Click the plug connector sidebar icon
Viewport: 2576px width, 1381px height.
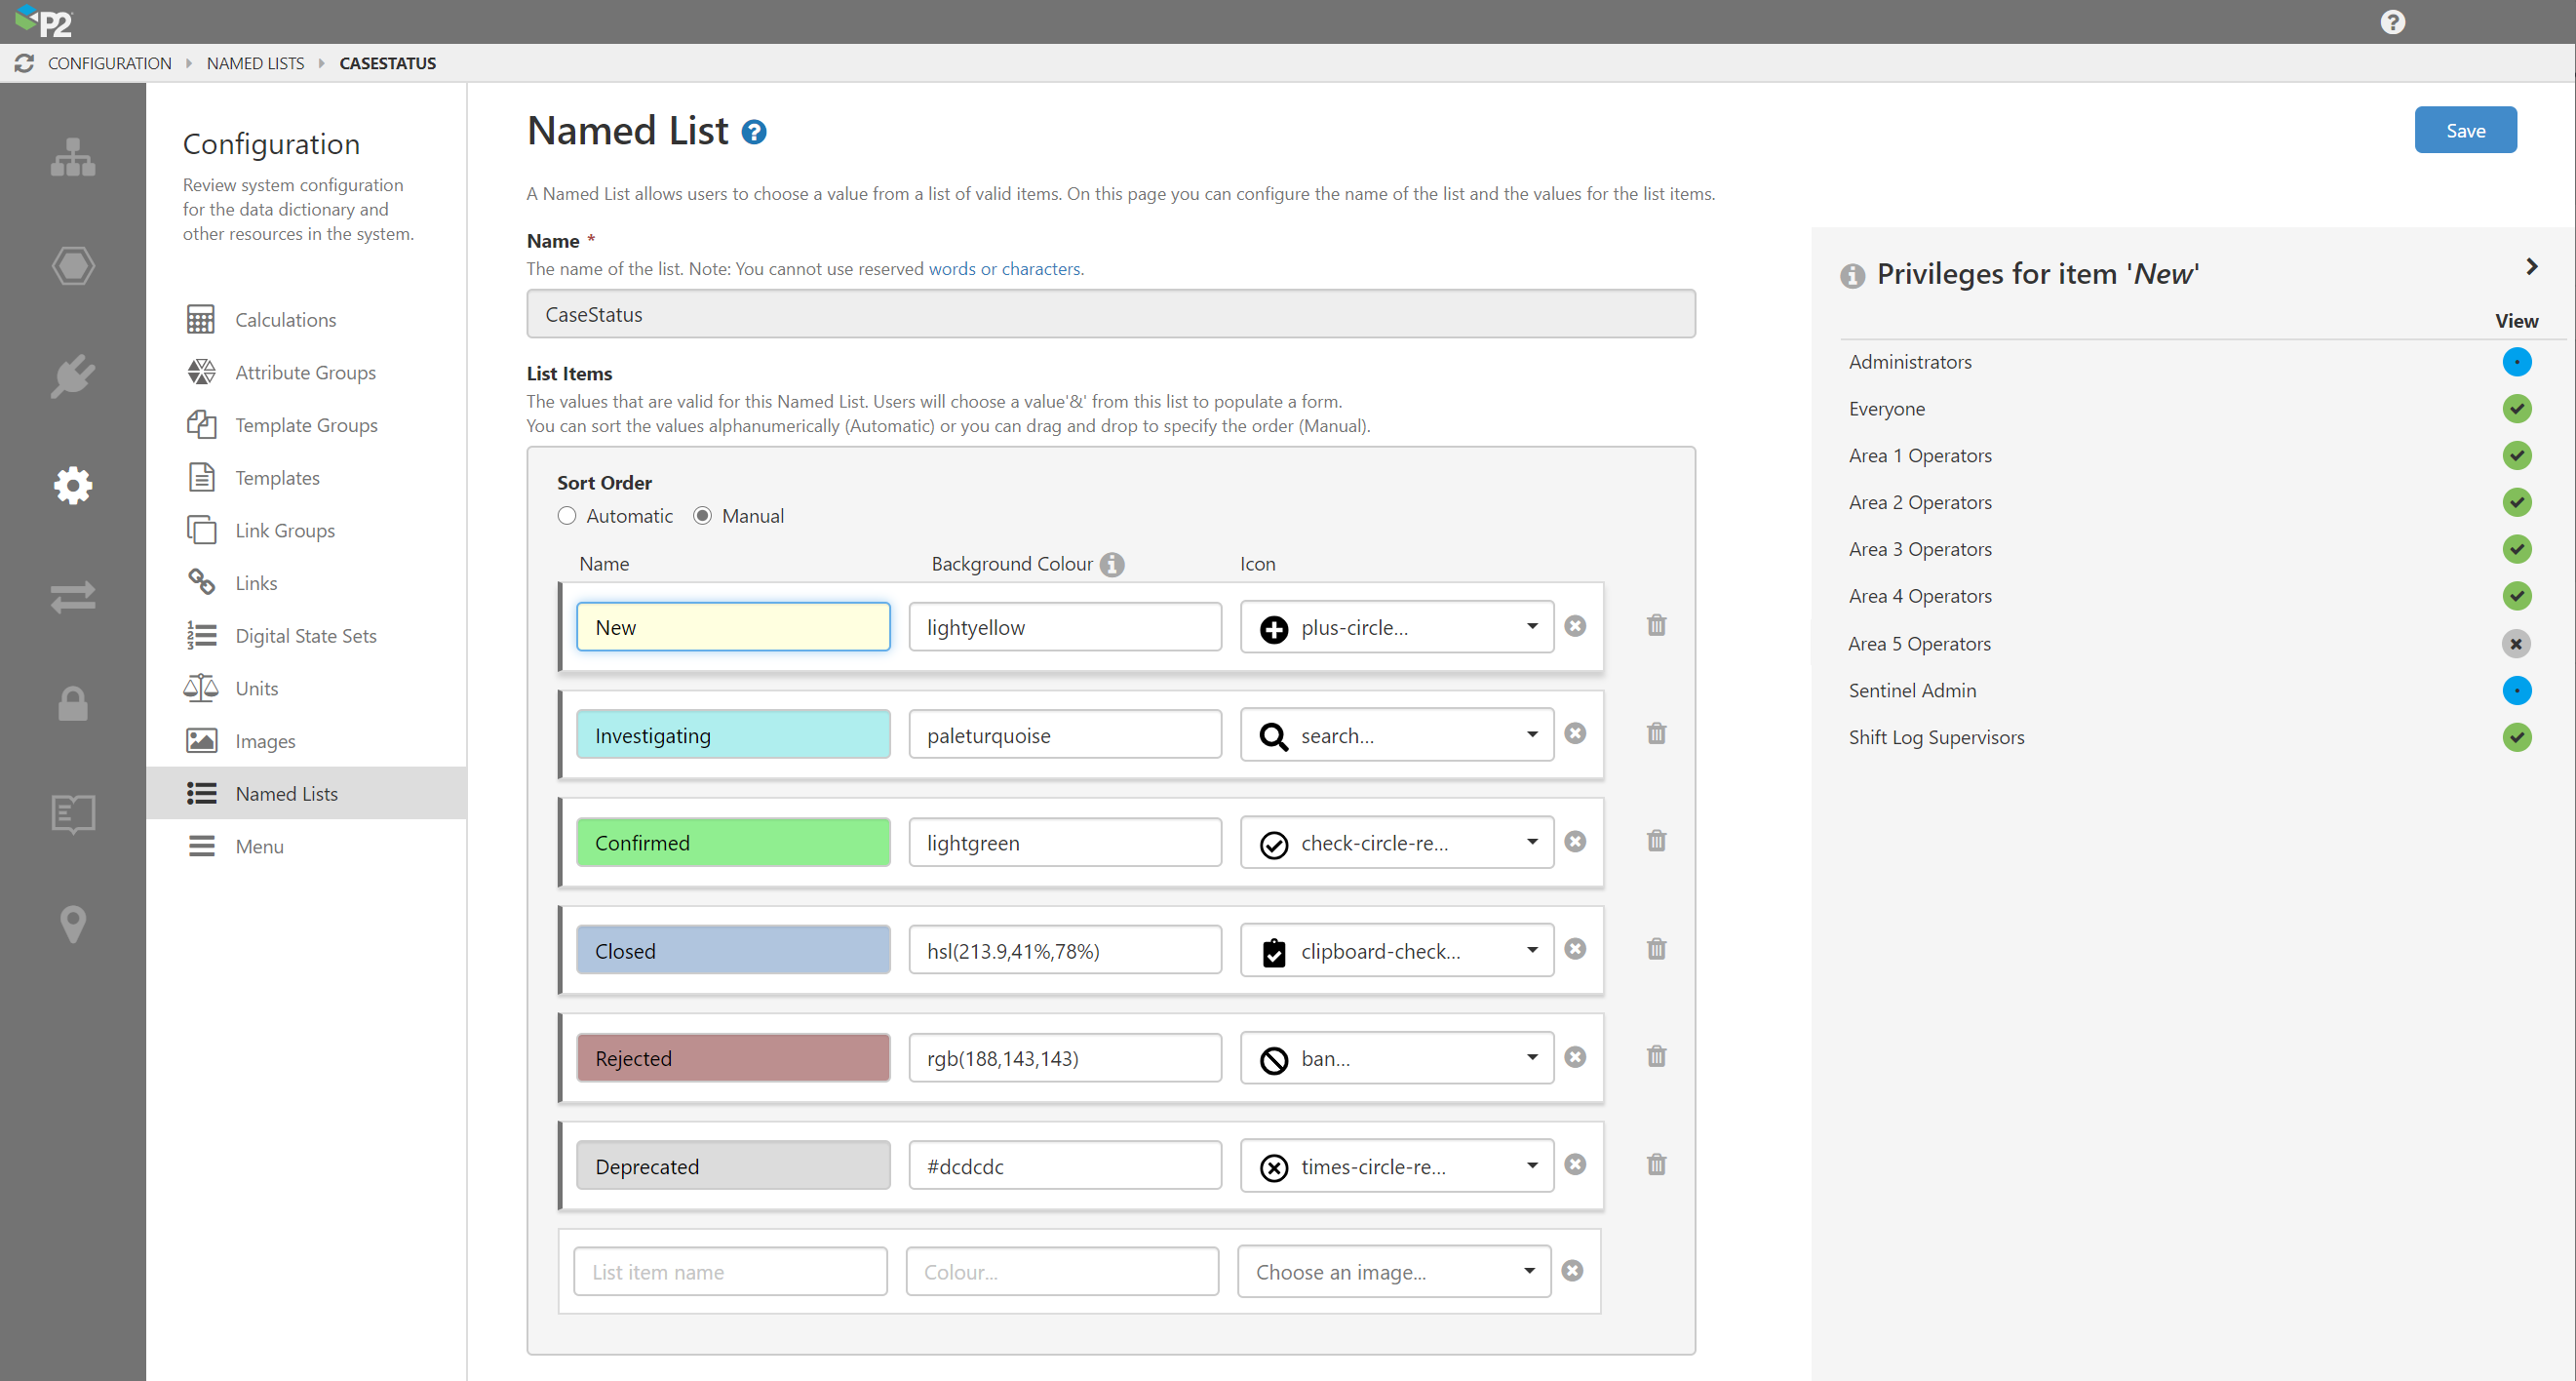coord(73,376)
